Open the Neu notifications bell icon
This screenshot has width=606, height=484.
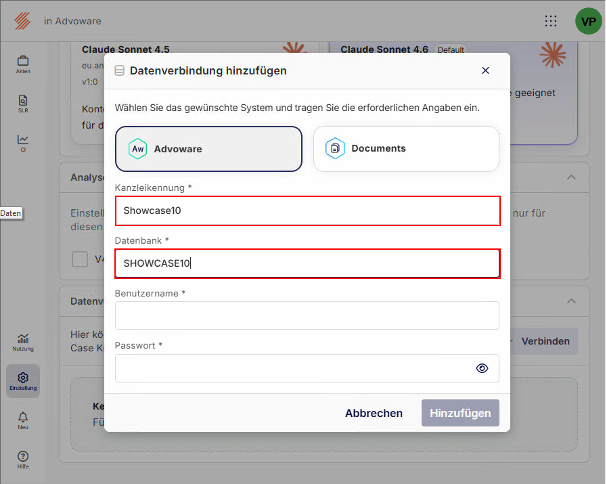click(23, 420)
